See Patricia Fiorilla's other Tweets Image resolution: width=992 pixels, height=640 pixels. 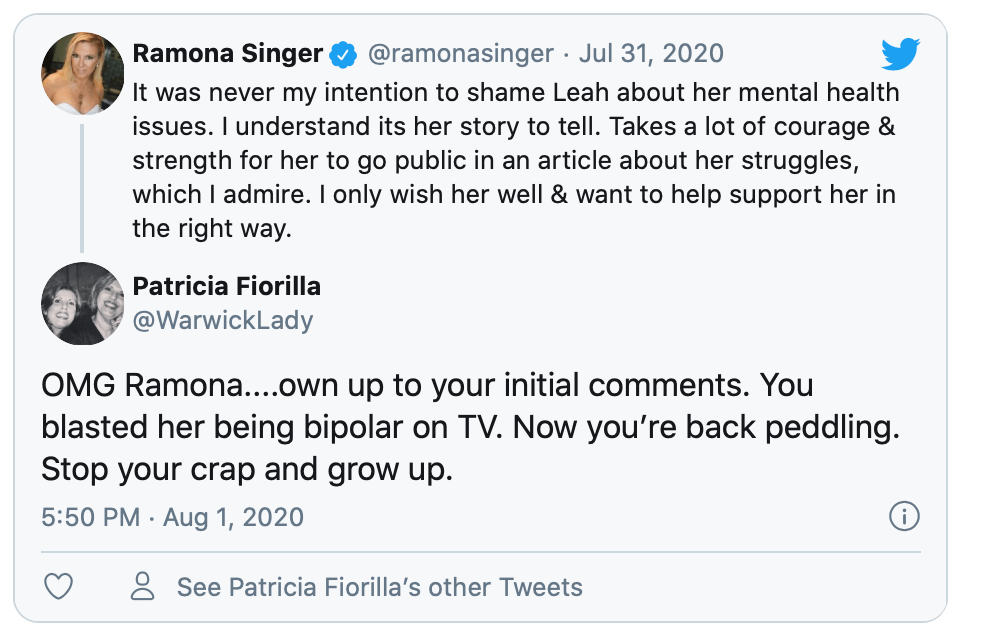click(x=379, y=587)
